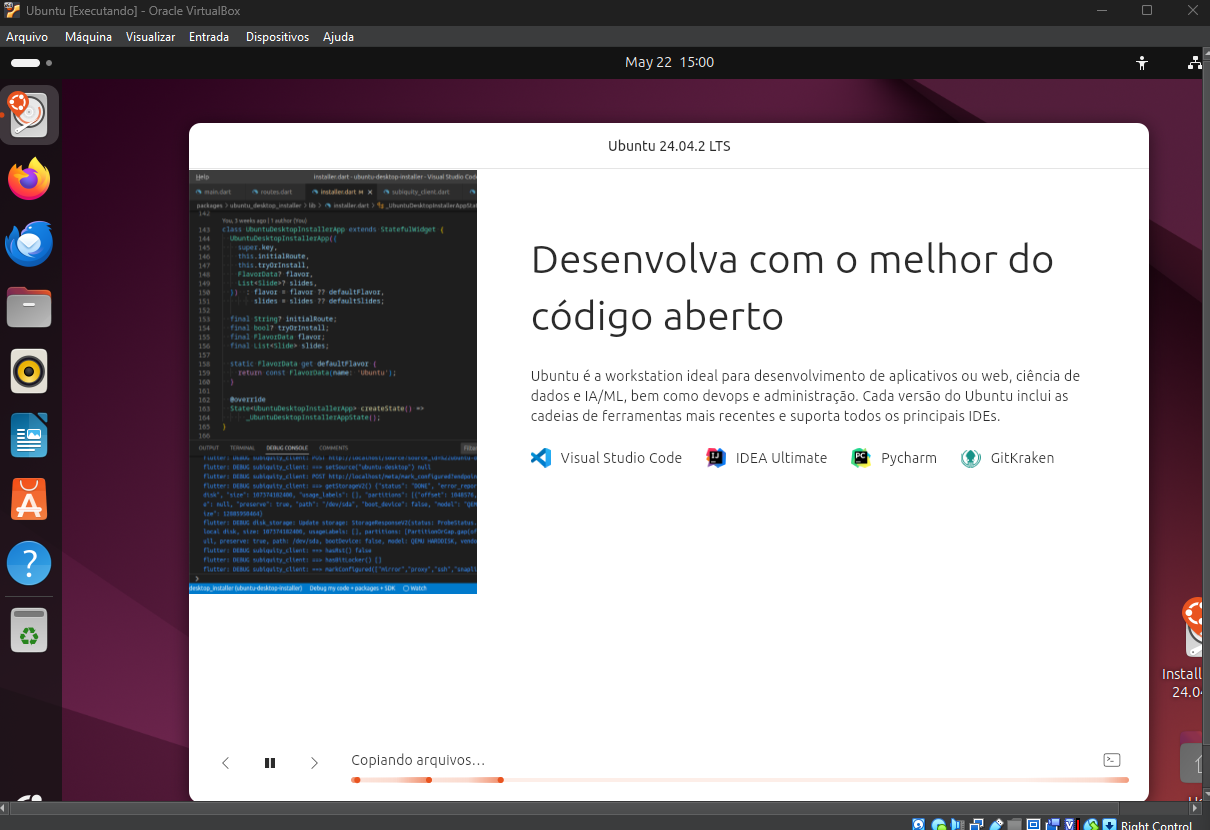Click the audio status icon in VirtualBox bar

coord(956,824)
